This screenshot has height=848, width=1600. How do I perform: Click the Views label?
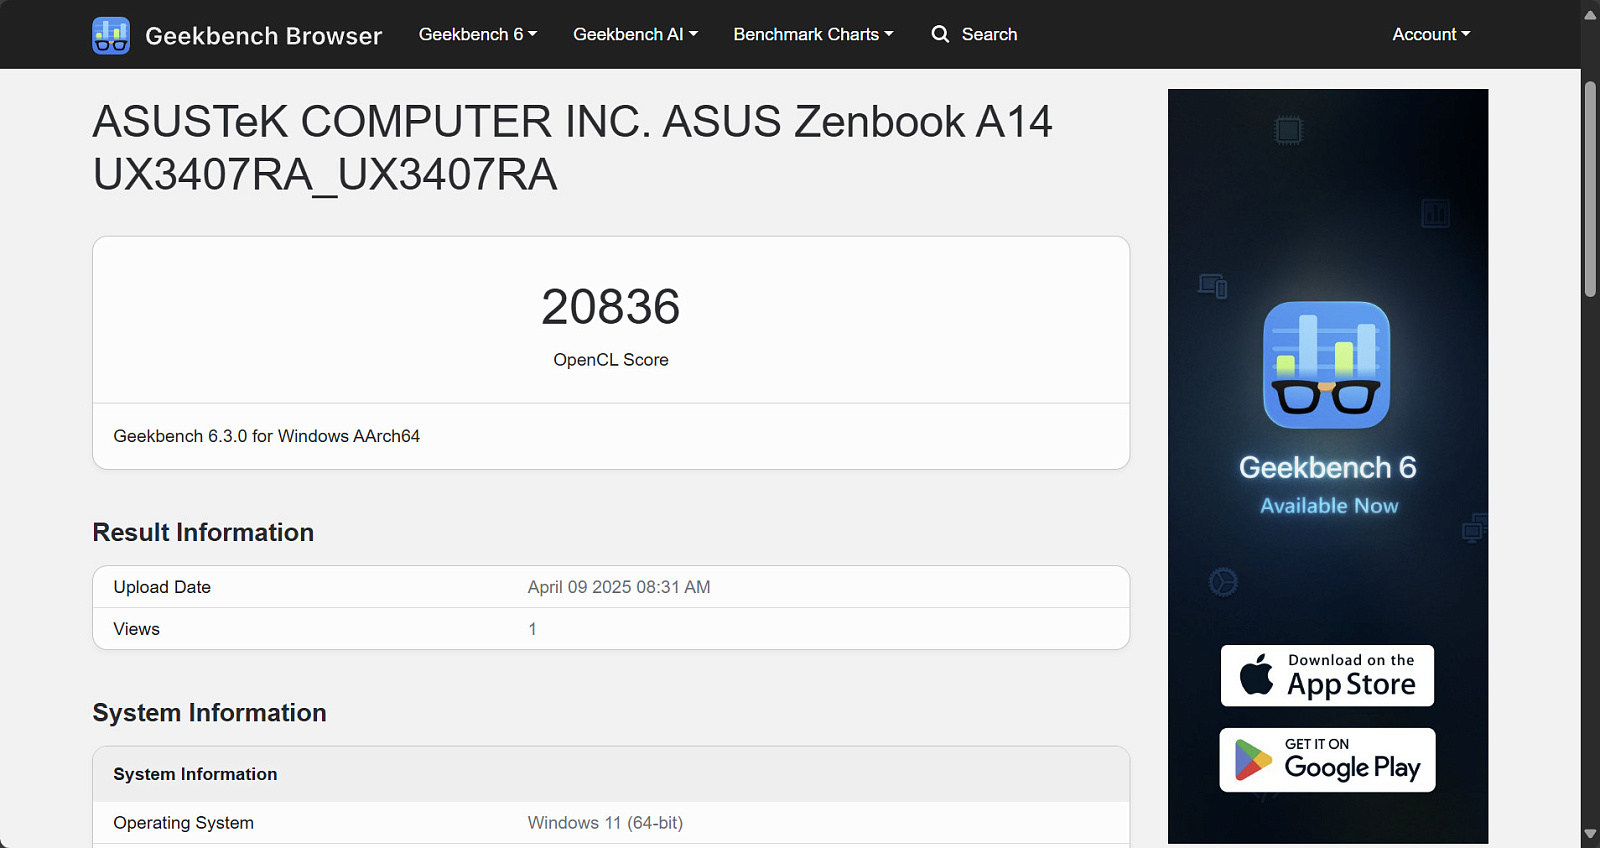[x=137, y=629]
